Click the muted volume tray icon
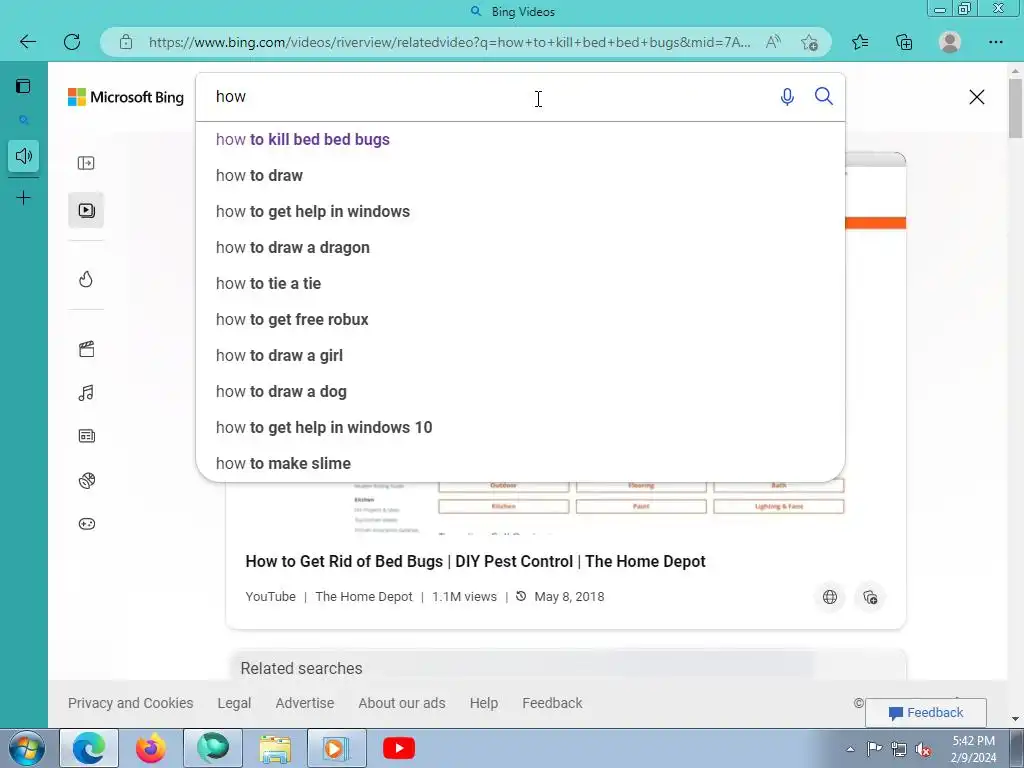1024x768 pixels. coord(923,750)
